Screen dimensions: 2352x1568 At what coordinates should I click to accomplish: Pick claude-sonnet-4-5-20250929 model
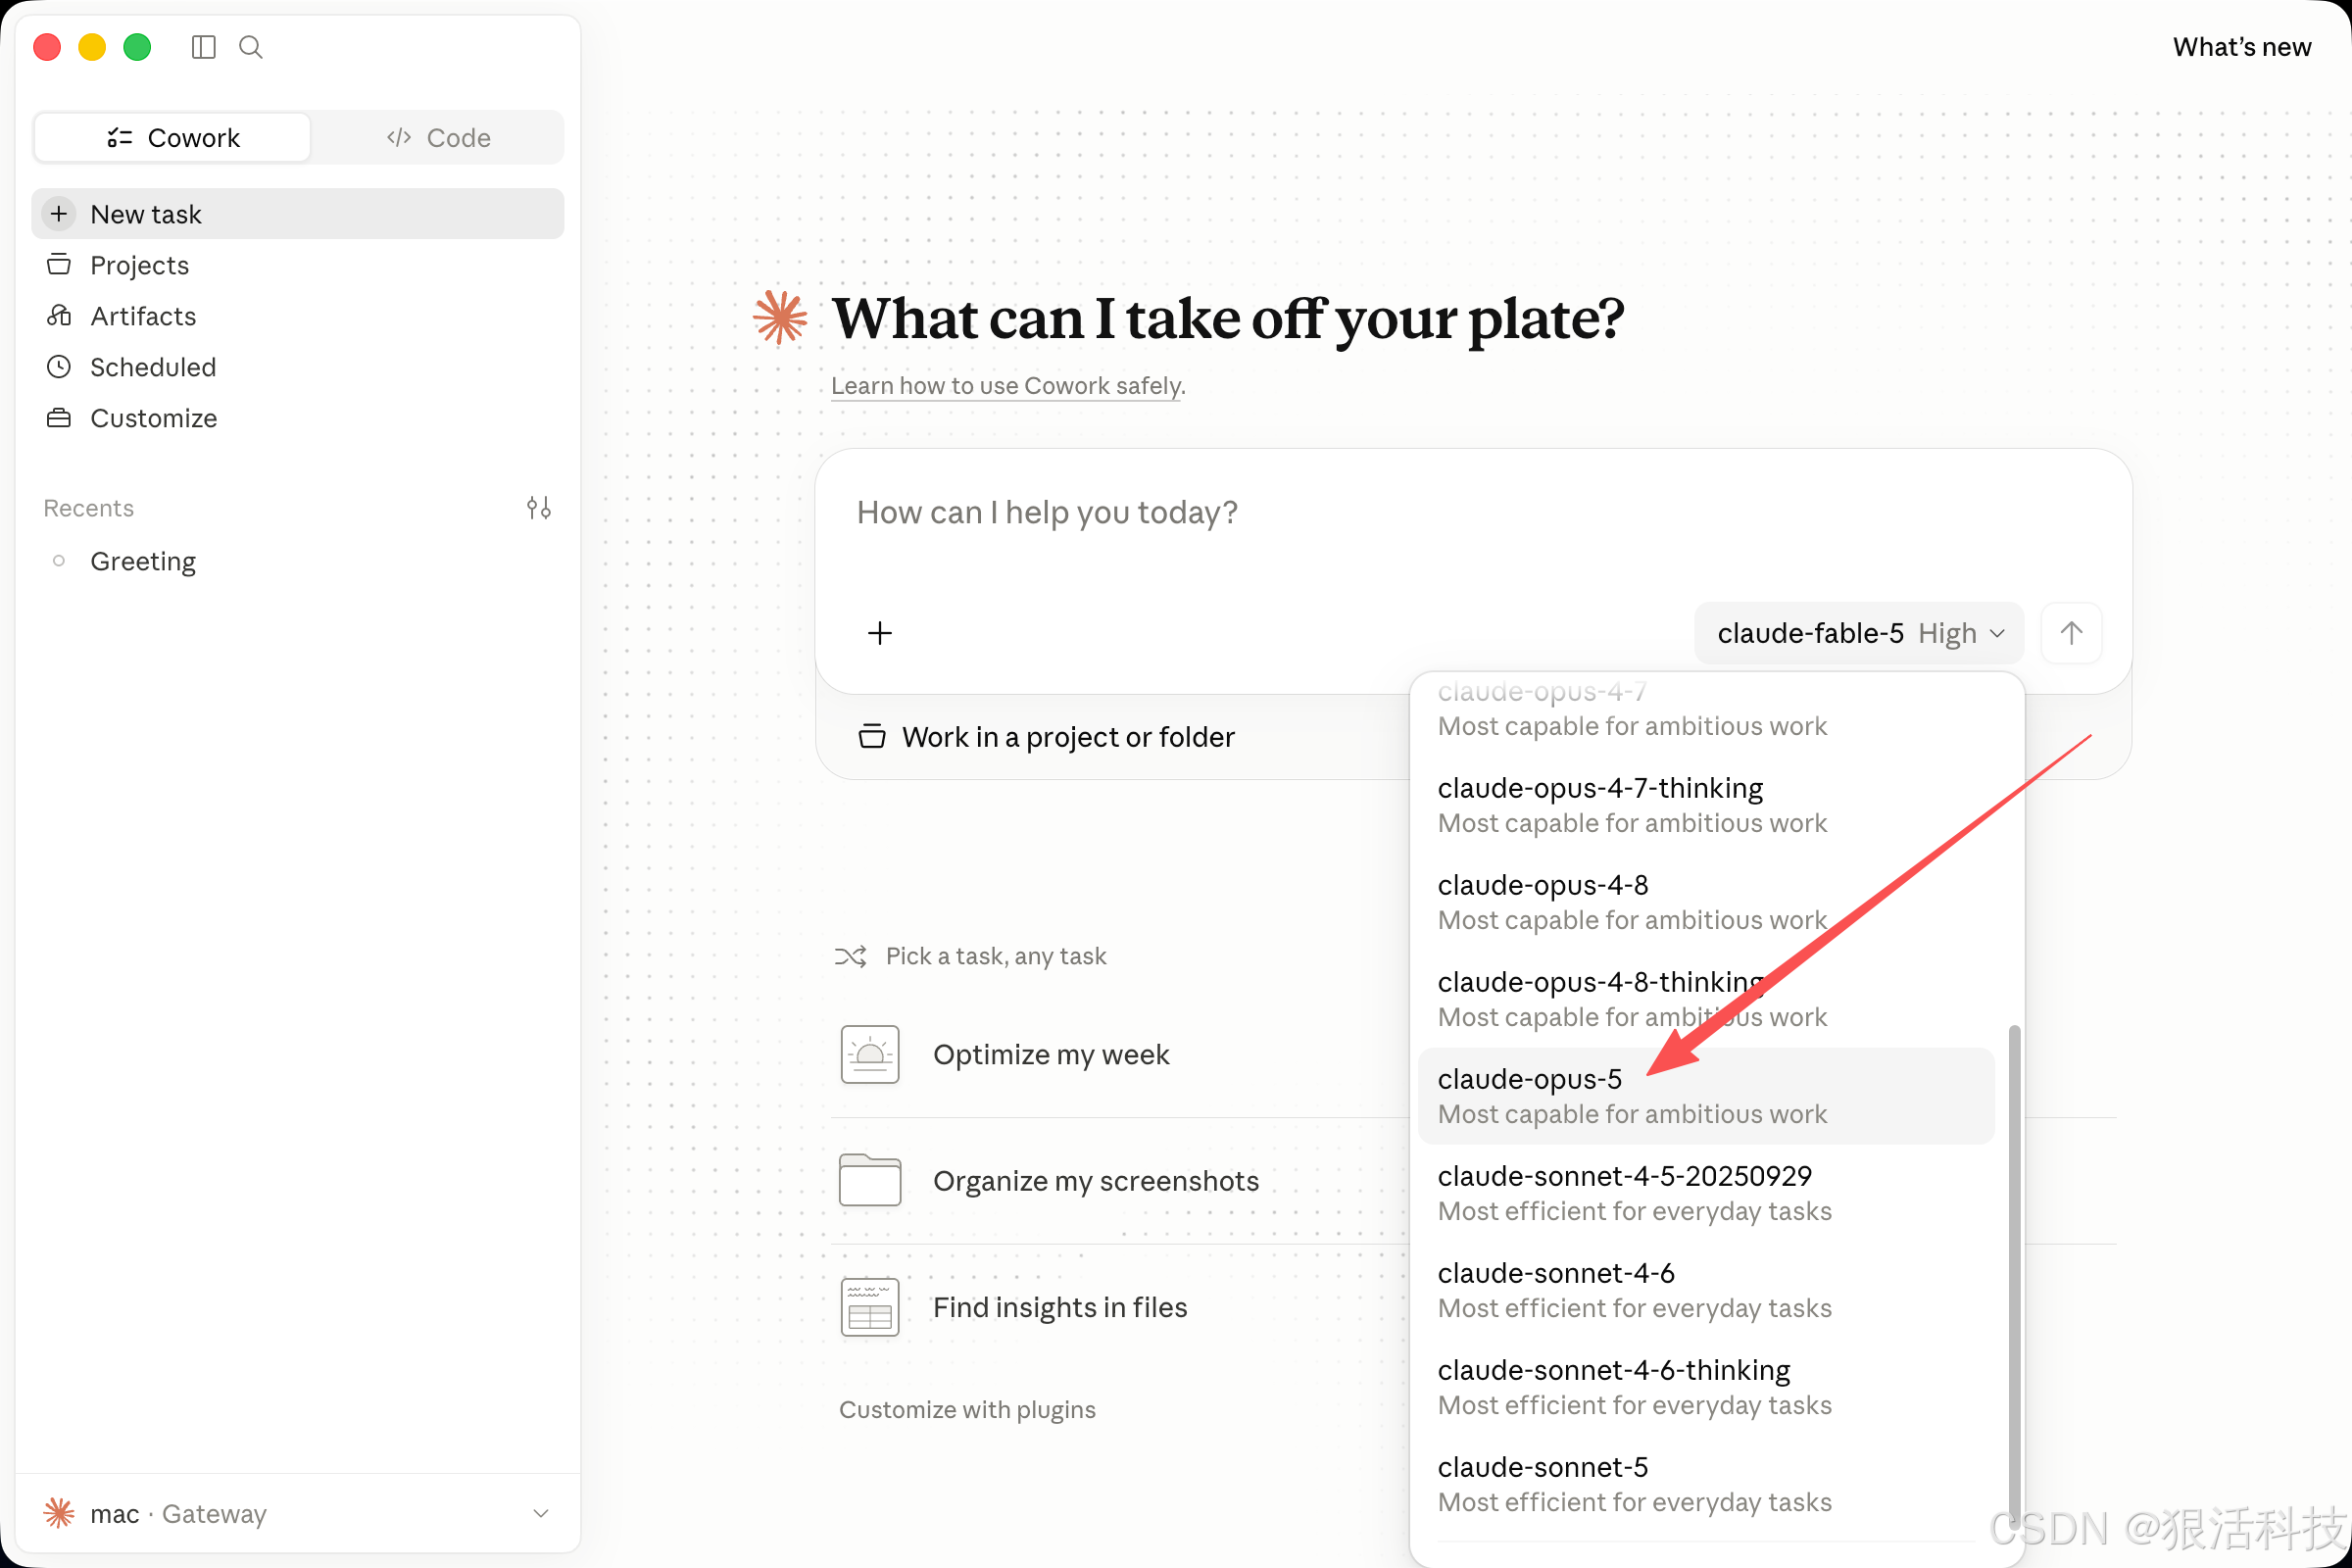click(1706, 1193)
